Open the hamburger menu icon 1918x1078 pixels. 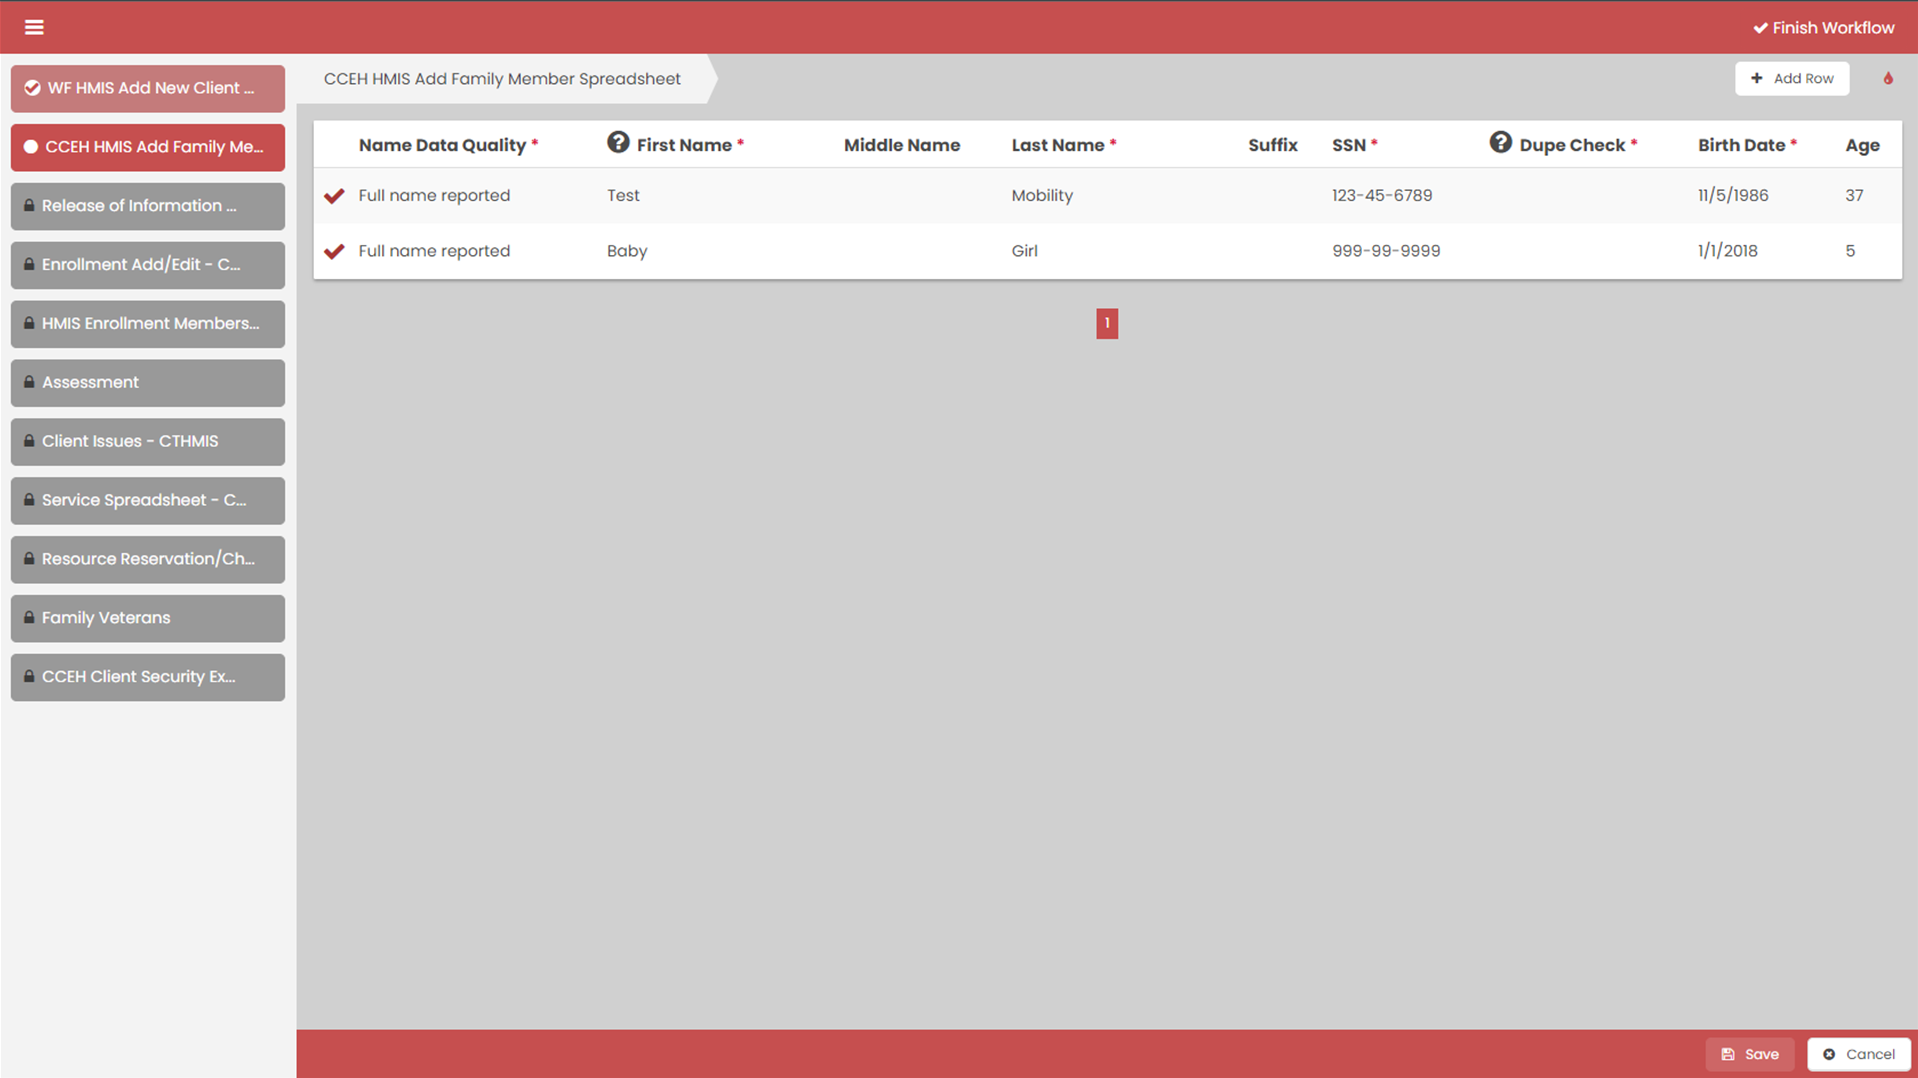coord(34,27)
